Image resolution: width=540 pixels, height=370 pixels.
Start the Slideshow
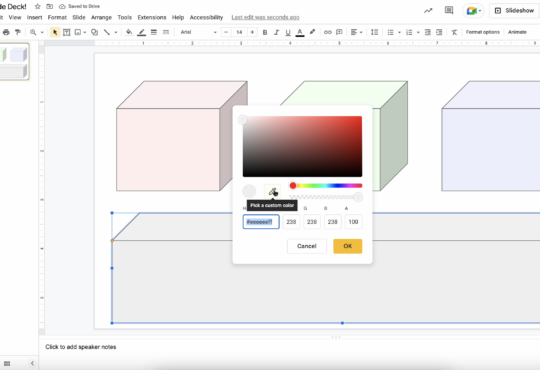point(514,11)
